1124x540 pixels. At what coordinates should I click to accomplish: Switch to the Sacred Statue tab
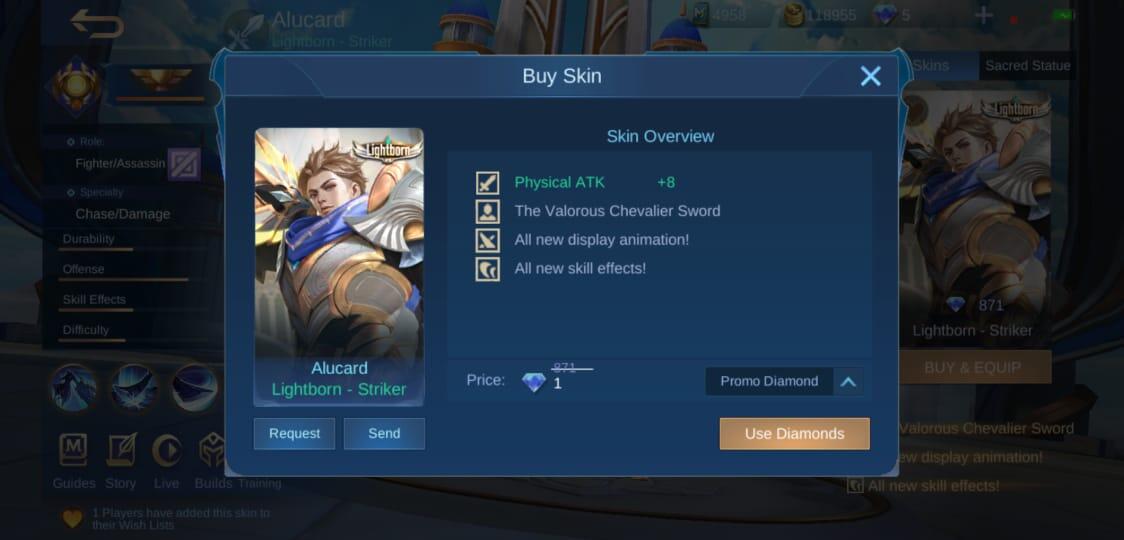(x=1027, y=66)
